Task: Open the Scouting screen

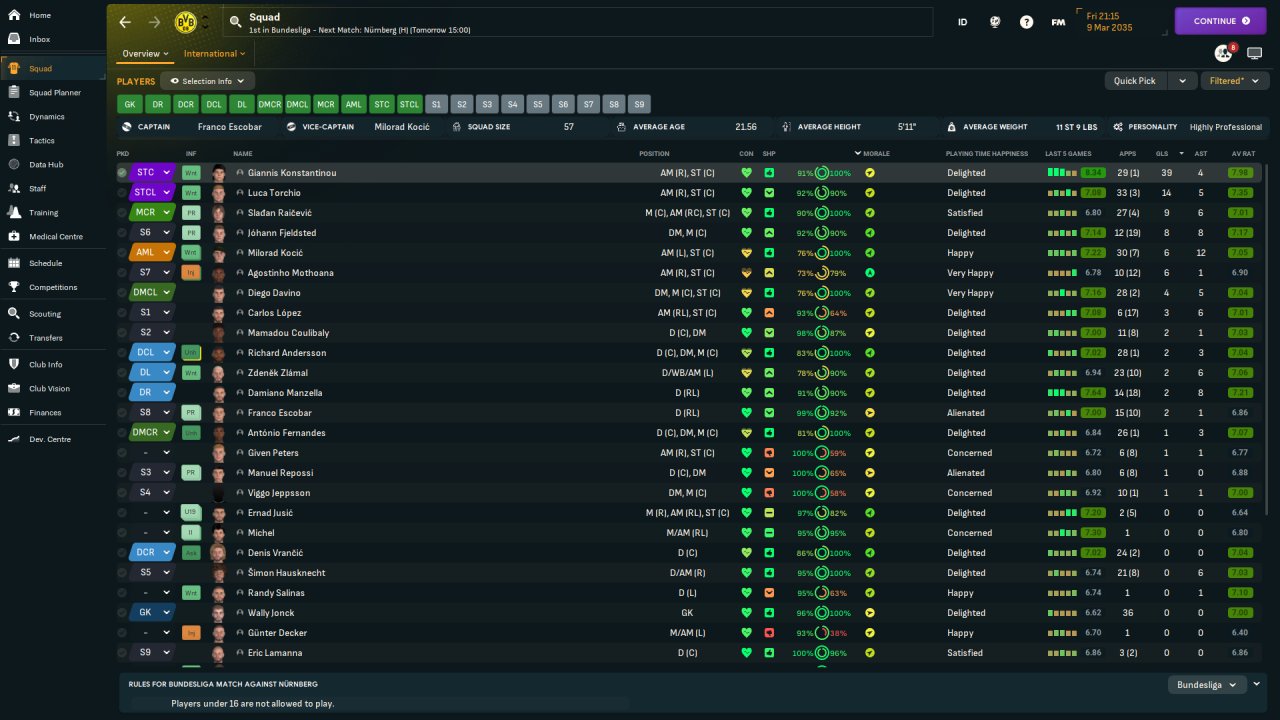Action: (x=44, y=314)
